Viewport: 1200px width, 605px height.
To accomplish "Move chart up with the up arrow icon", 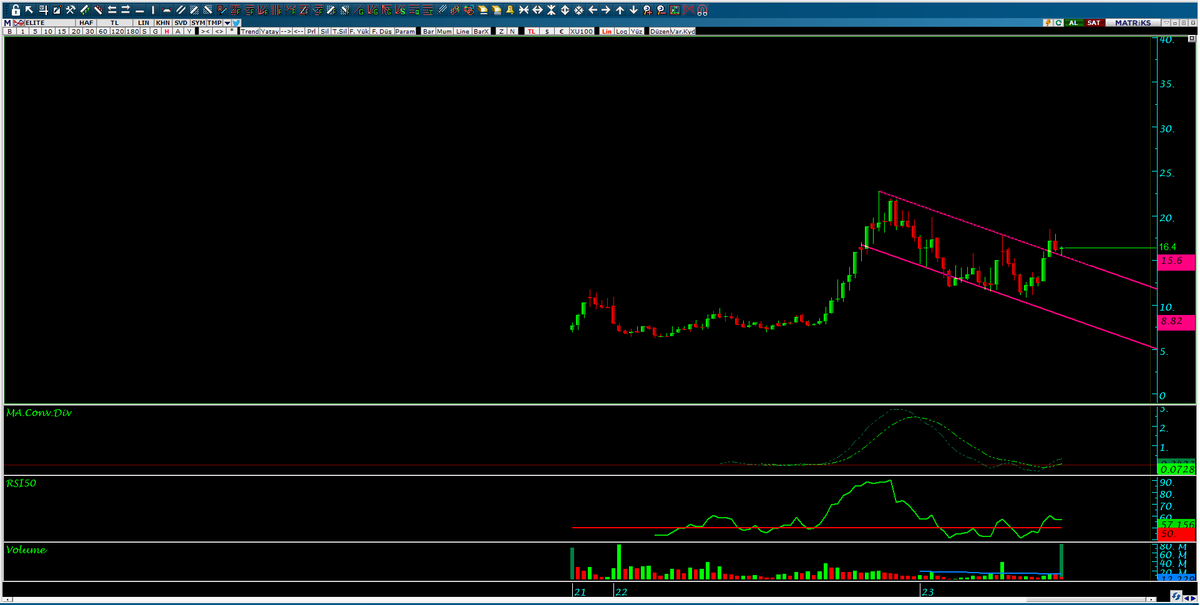I will [x=619, y=10].
